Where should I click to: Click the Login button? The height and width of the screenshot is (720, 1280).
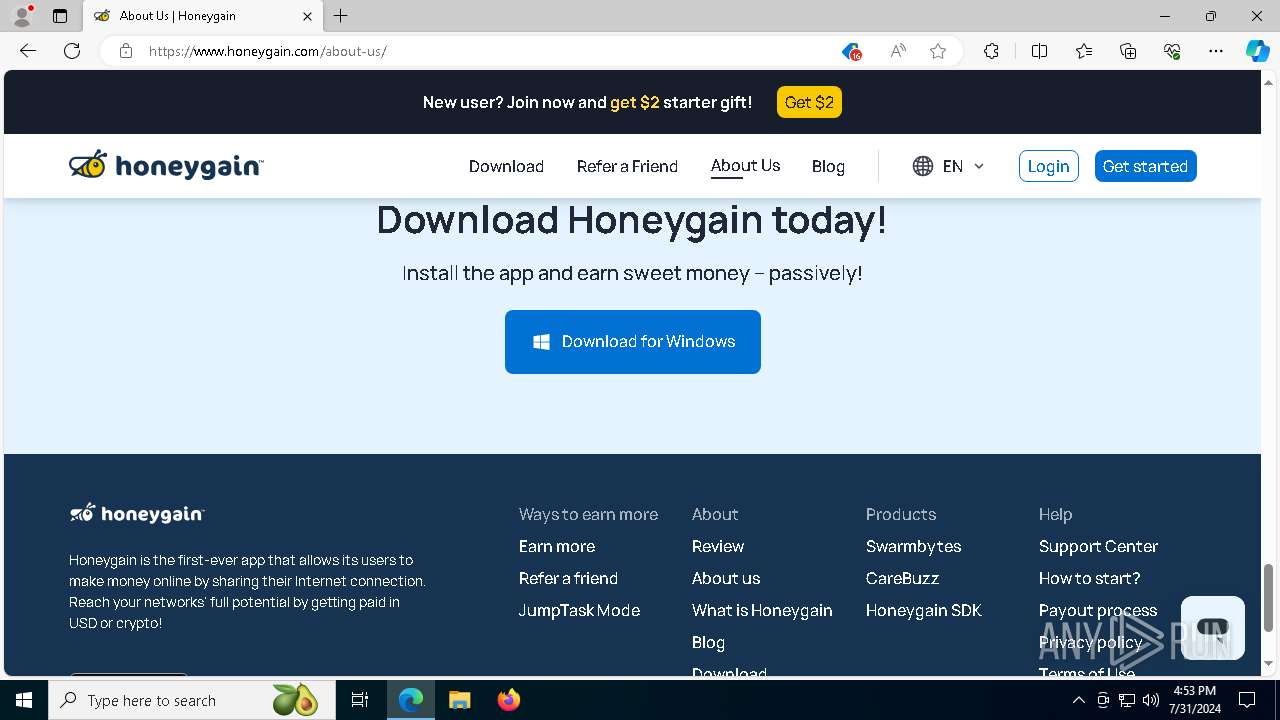click(1048, 166)
